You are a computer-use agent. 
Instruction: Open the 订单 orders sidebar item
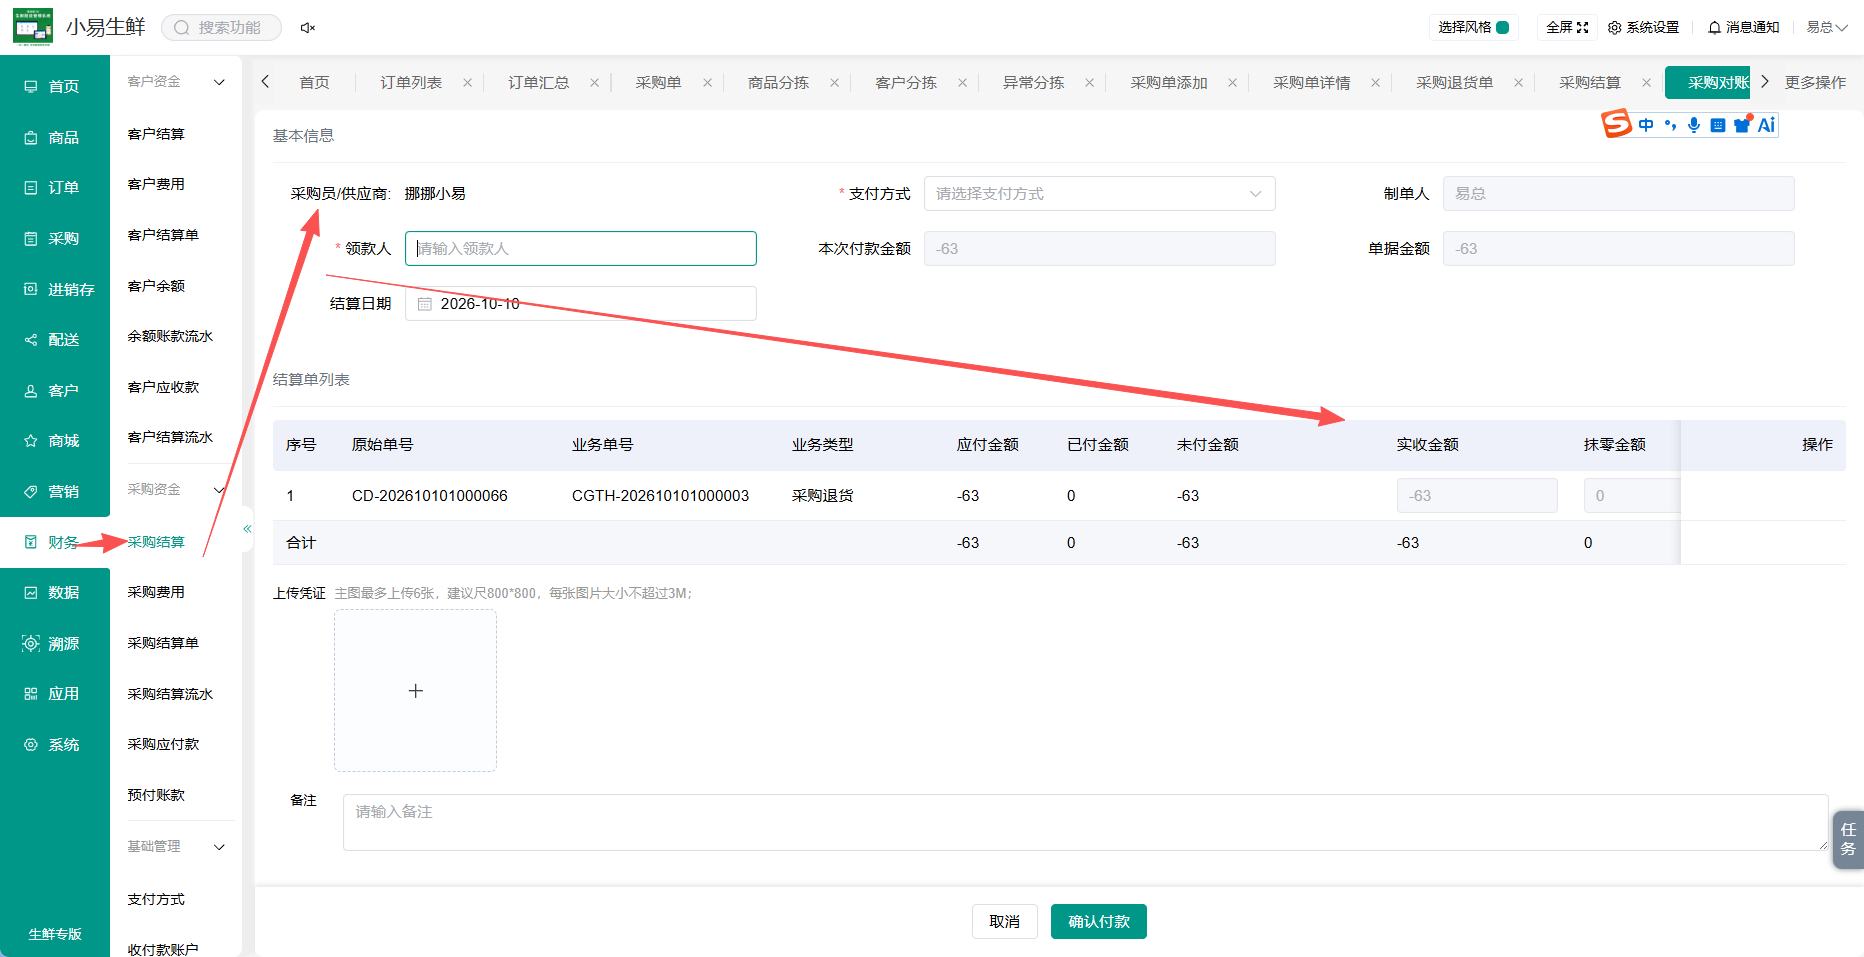(x=54, y=188)
